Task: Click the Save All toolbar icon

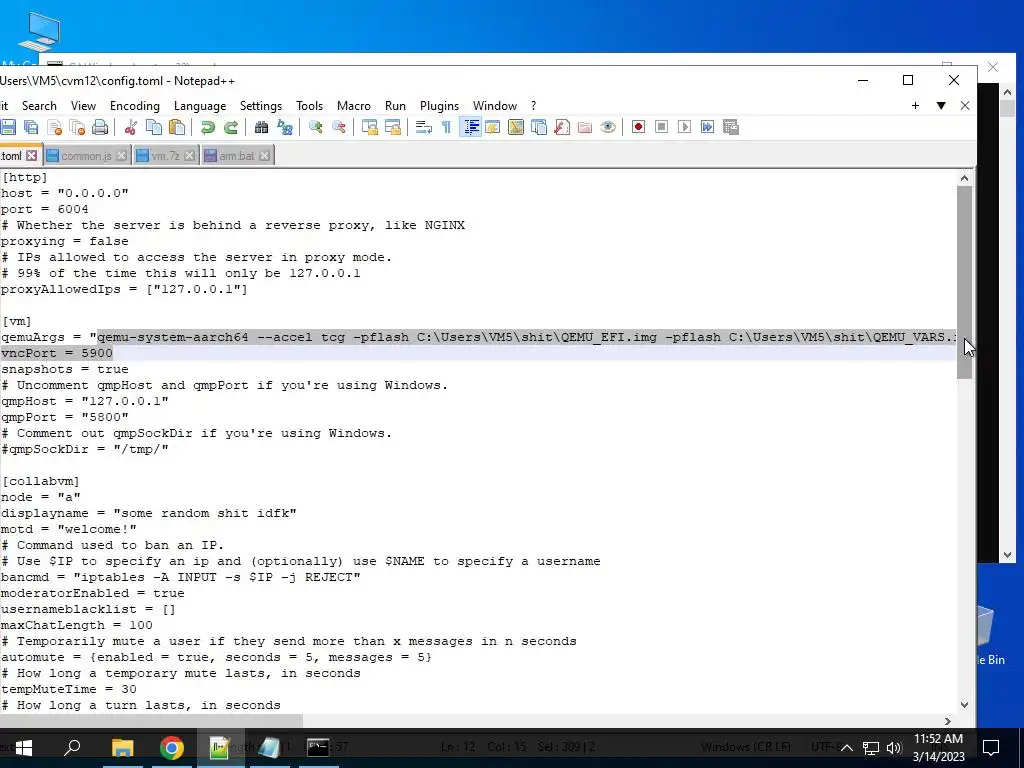Action: tap(31, 127)
